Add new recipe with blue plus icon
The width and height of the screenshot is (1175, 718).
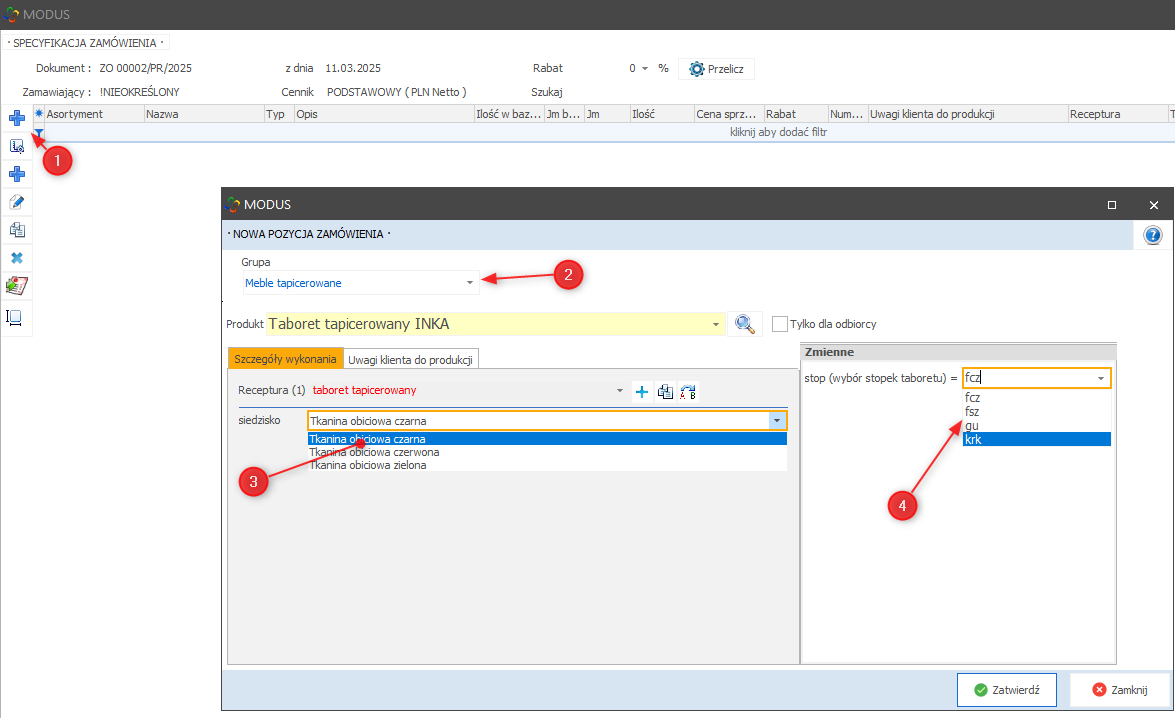point(642,391)
